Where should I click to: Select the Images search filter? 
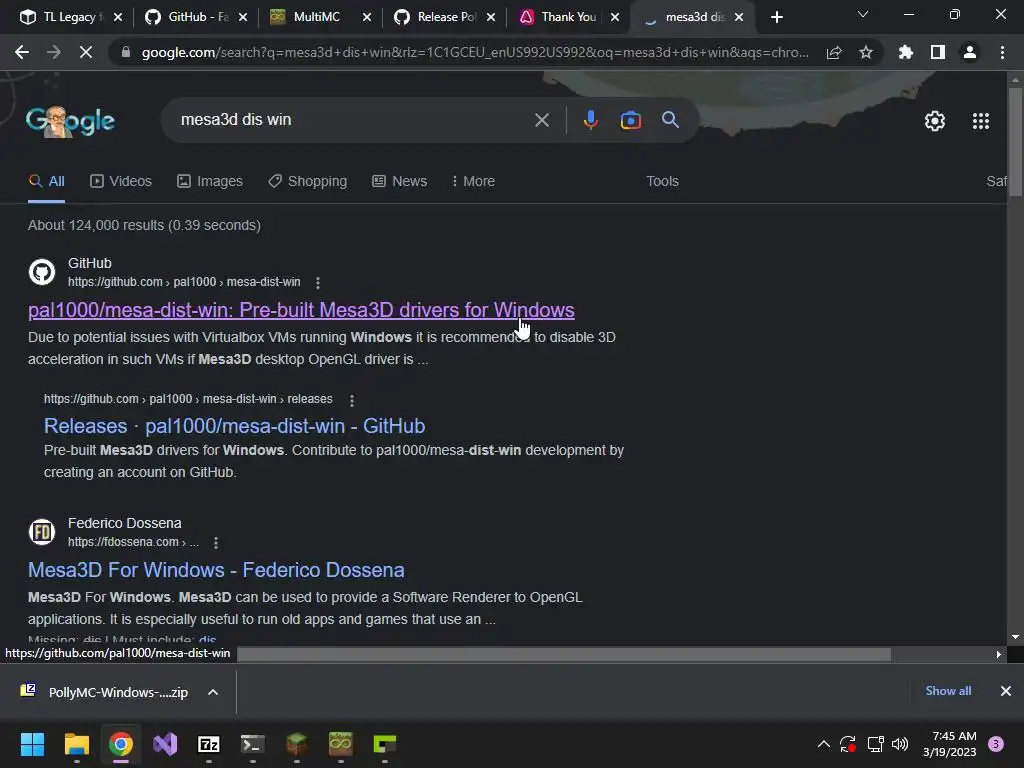point(210,182)
